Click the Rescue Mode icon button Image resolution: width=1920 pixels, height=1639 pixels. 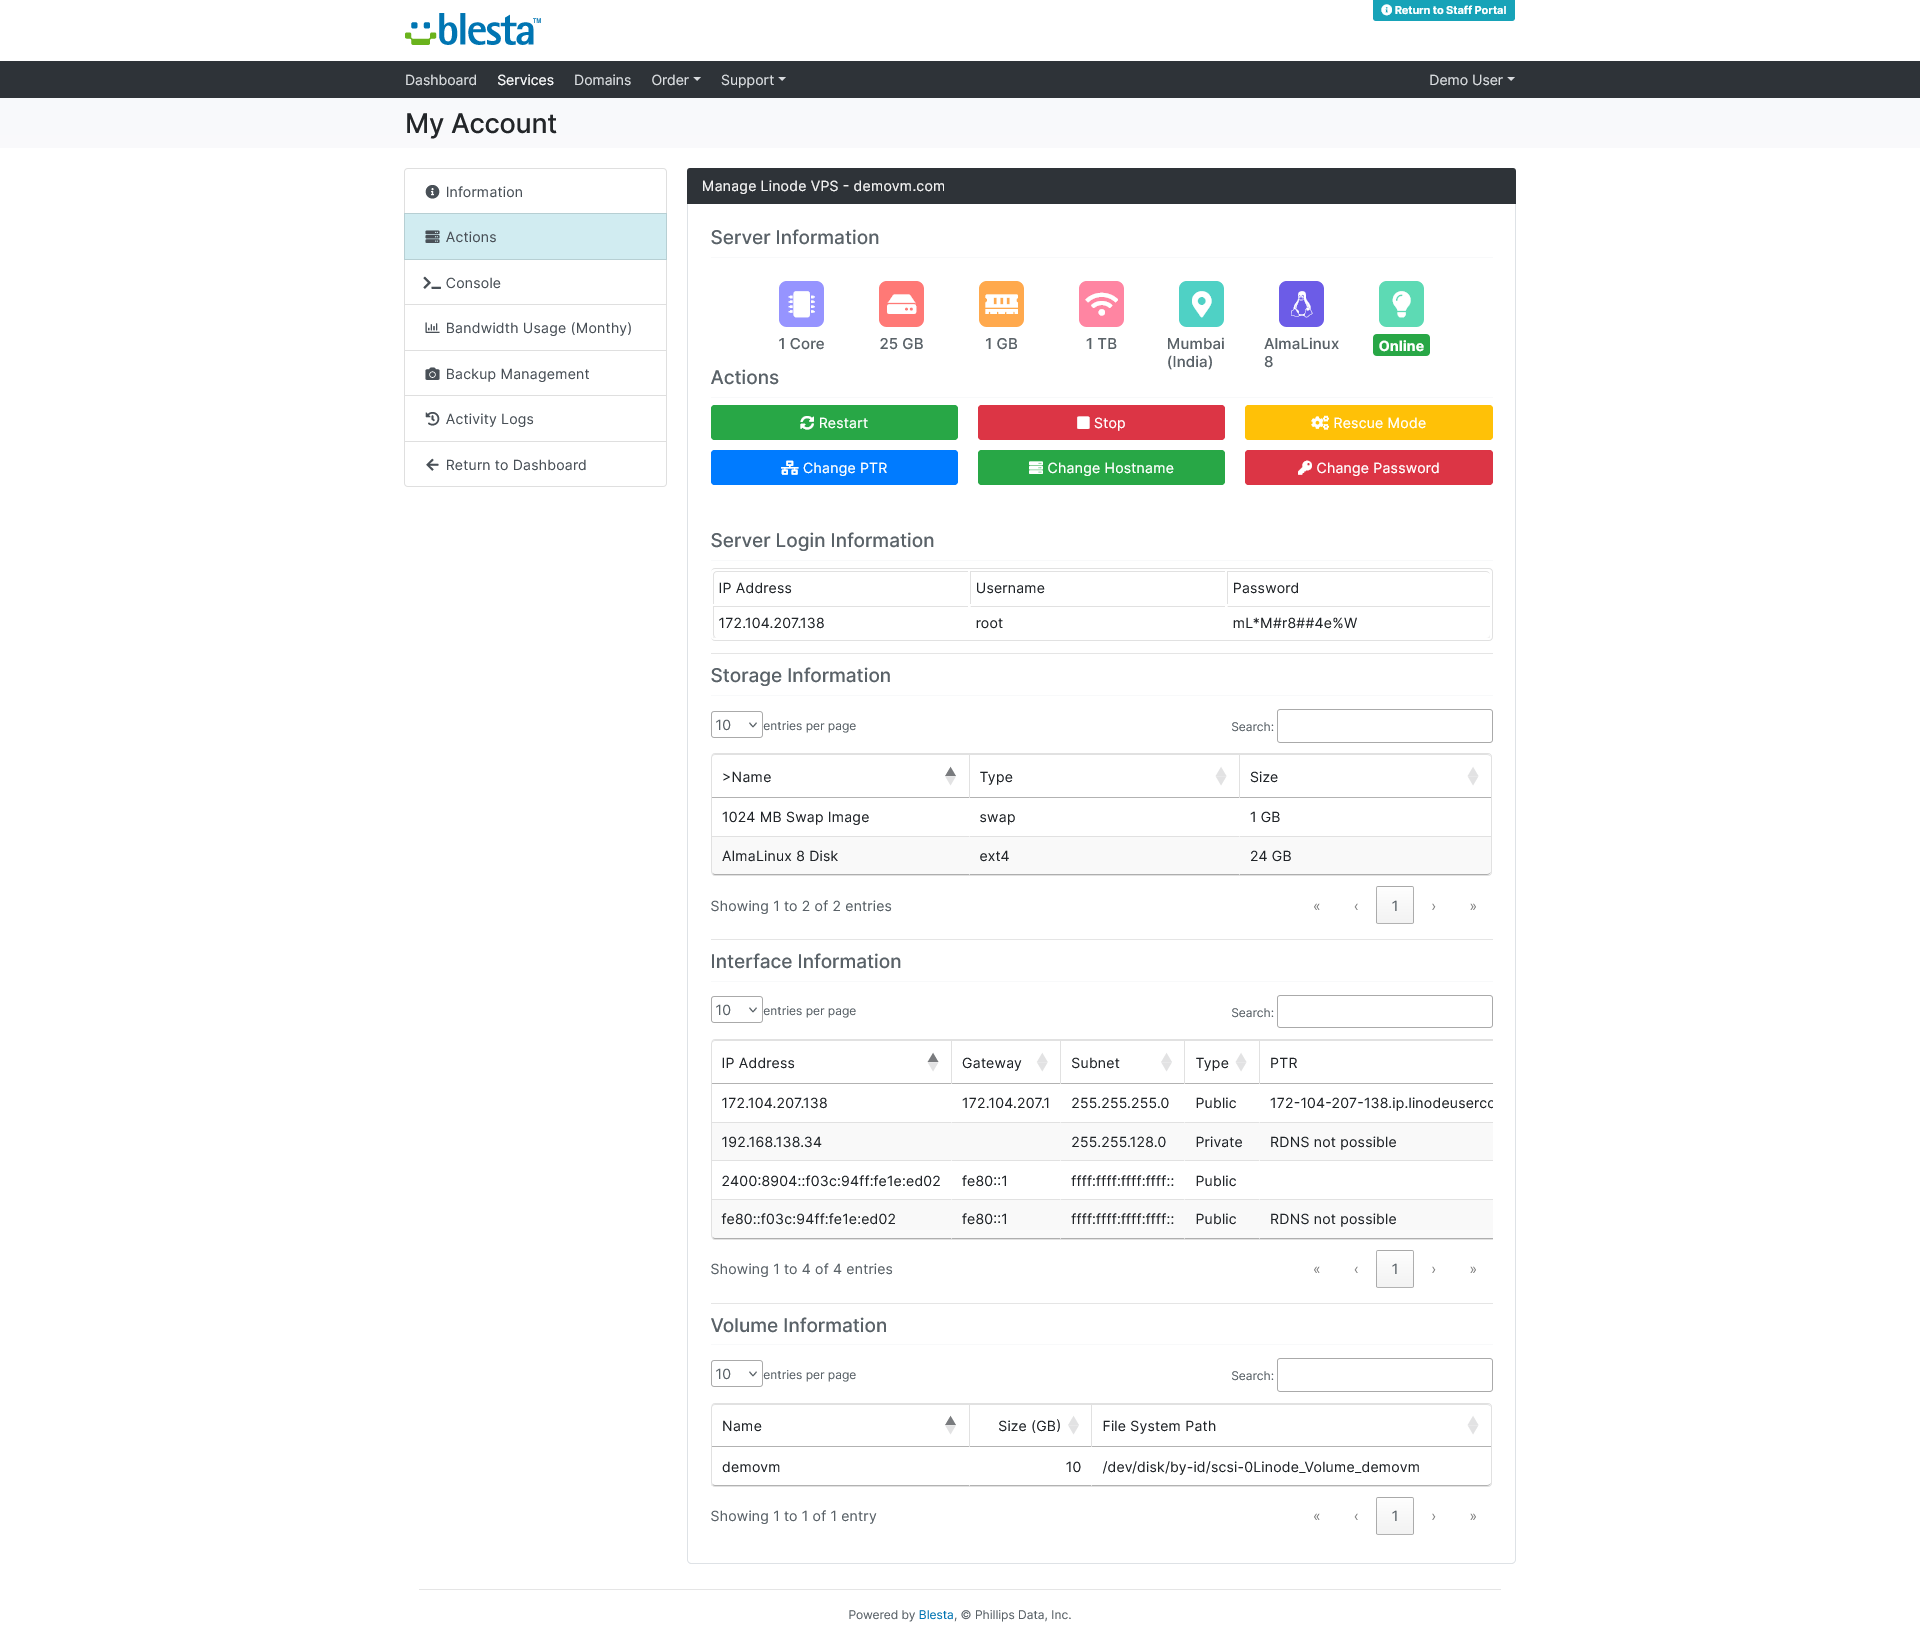click(1369, 423)
